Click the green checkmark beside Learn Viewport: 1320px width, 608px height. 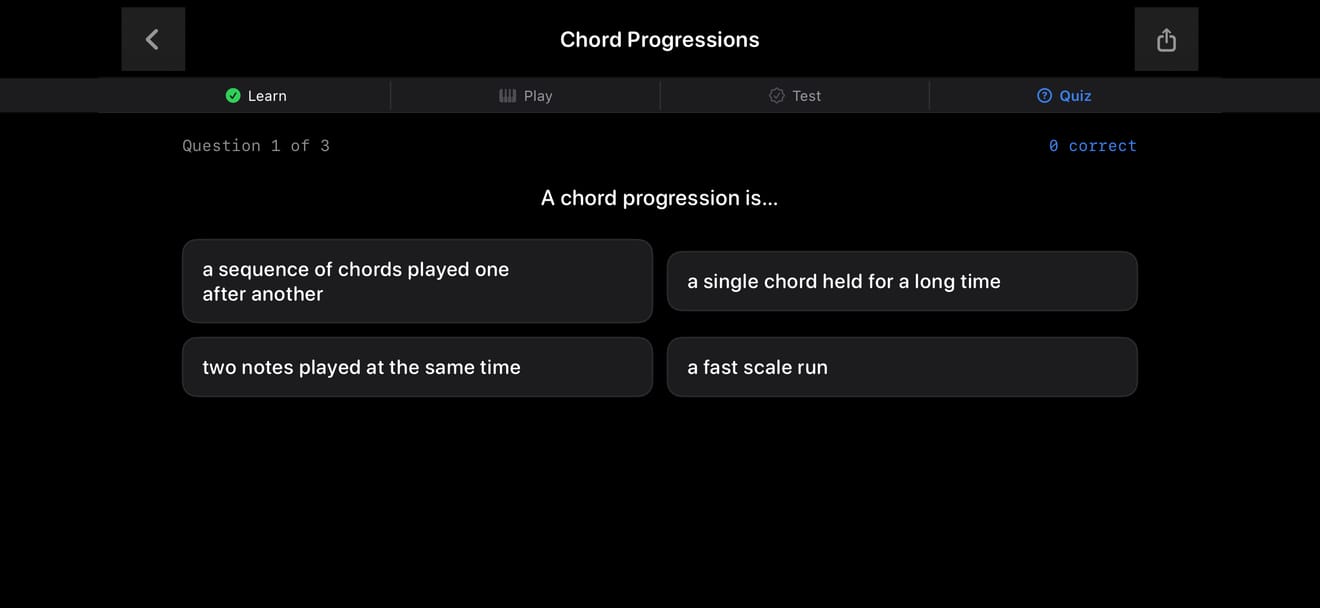[233, 96]
